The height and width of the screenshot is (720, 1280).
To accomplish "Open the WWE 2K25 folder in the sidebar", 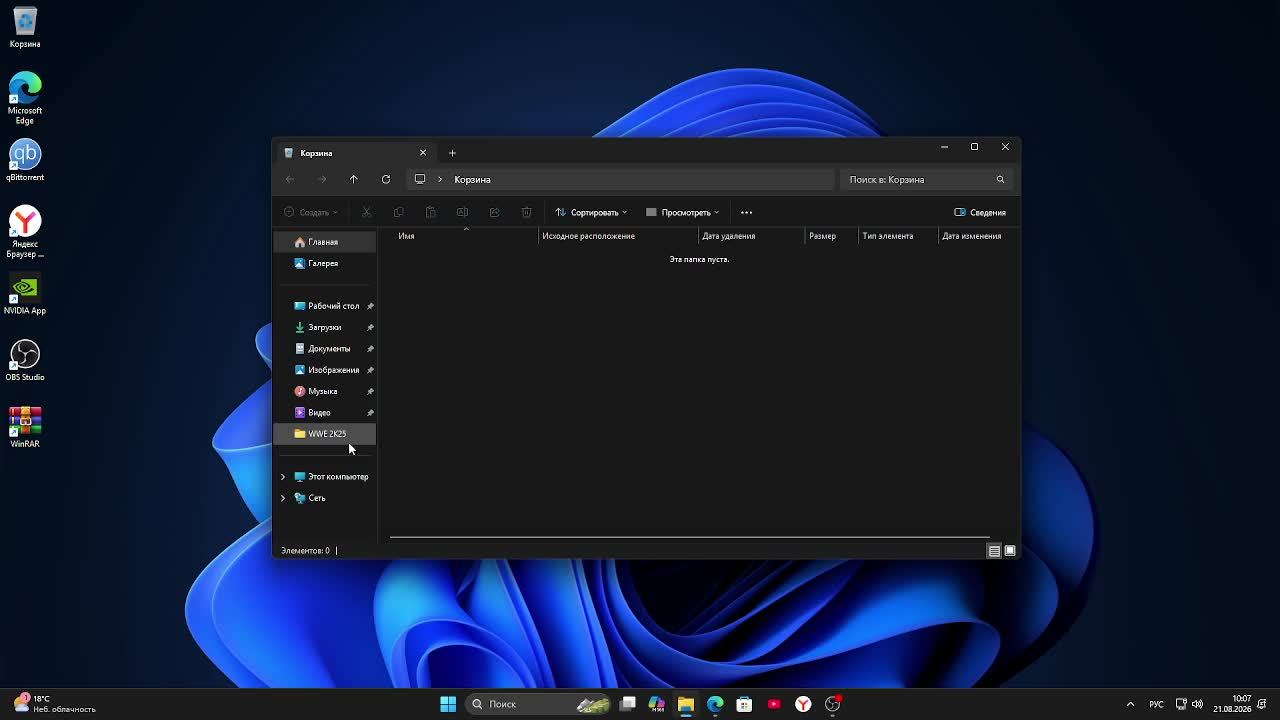I will coord(325,434).
